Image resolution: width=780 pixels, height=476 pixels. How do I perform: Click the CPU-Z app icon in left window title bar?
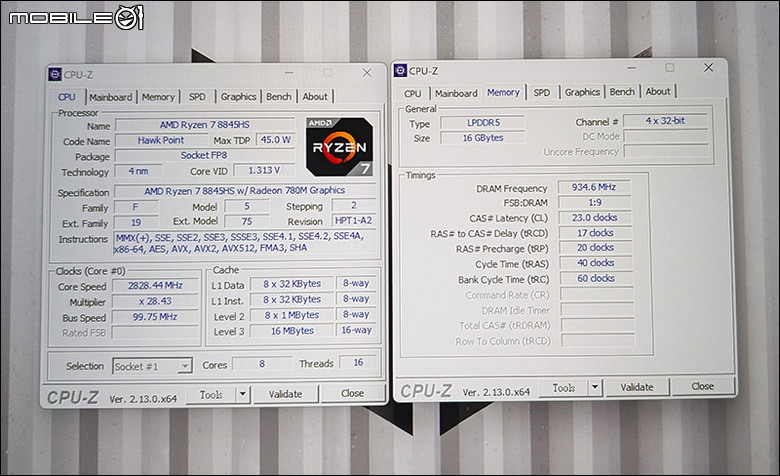pyautogui.click(x=55, y=75)
